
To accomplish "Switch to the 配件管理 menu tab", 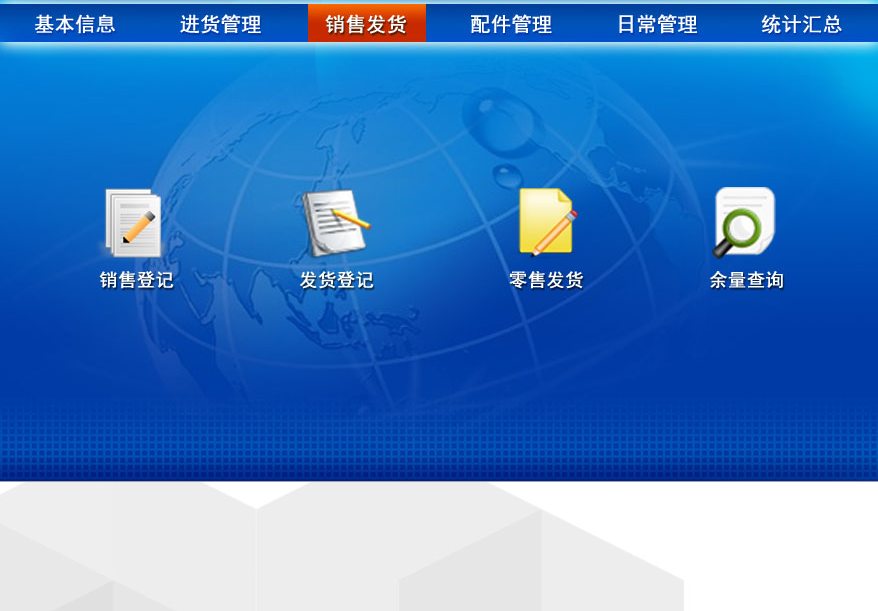I will (511, 24).
